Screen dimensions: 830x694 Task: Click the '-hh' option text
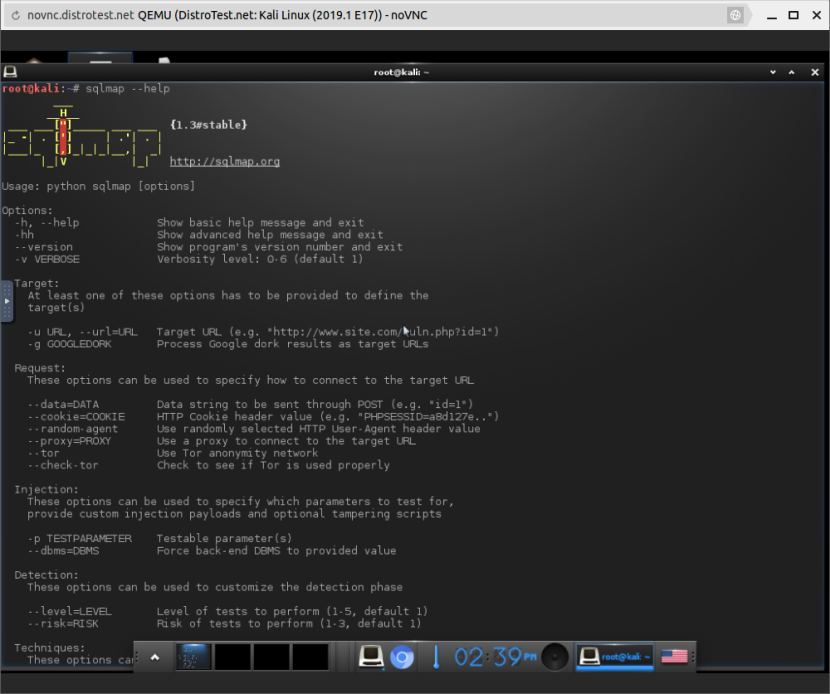pyautogui.click(x=24, y=235)
